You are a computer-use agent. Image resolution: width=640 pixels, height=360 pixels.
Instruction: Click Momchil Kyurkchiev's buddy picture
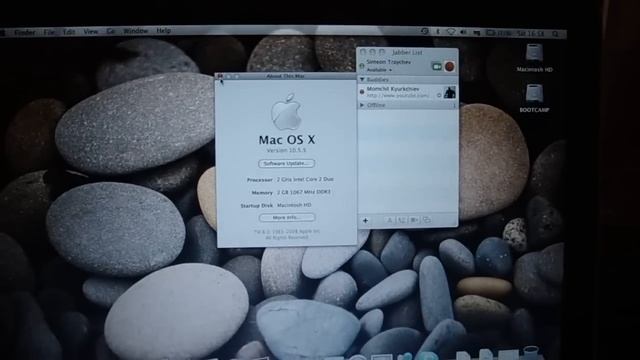pyautogui.click(x=450, y=92)
